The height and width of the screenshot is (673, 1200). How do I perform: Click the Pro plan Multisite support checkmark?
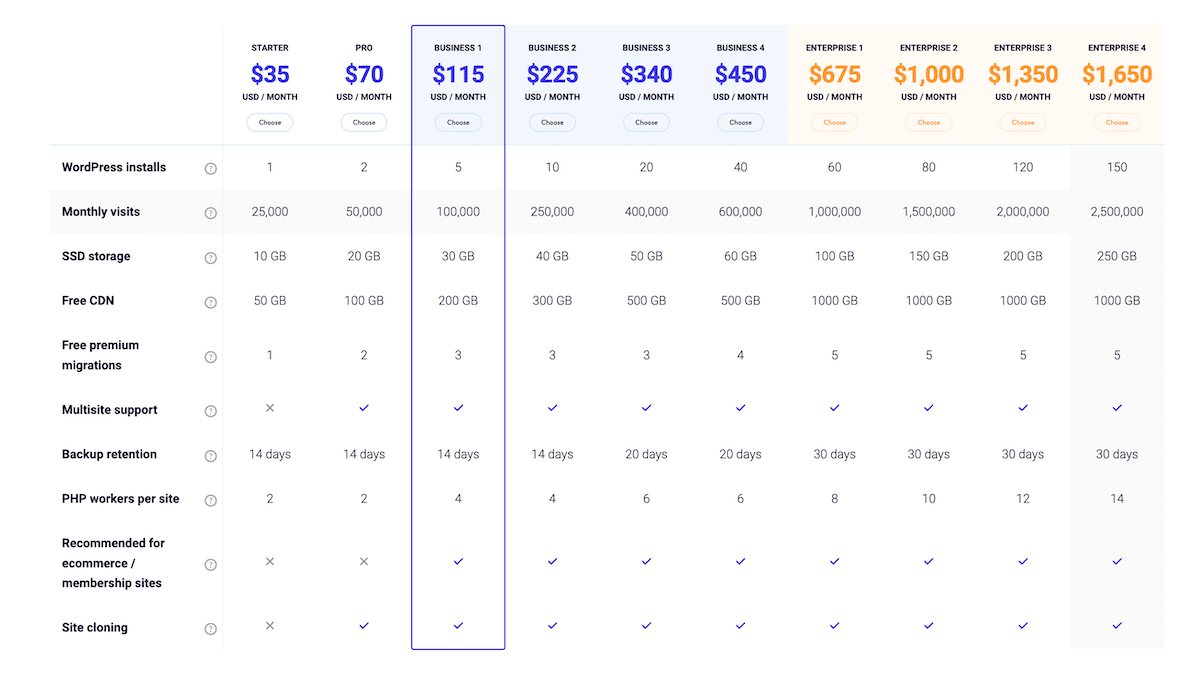[x=364, y=408]
